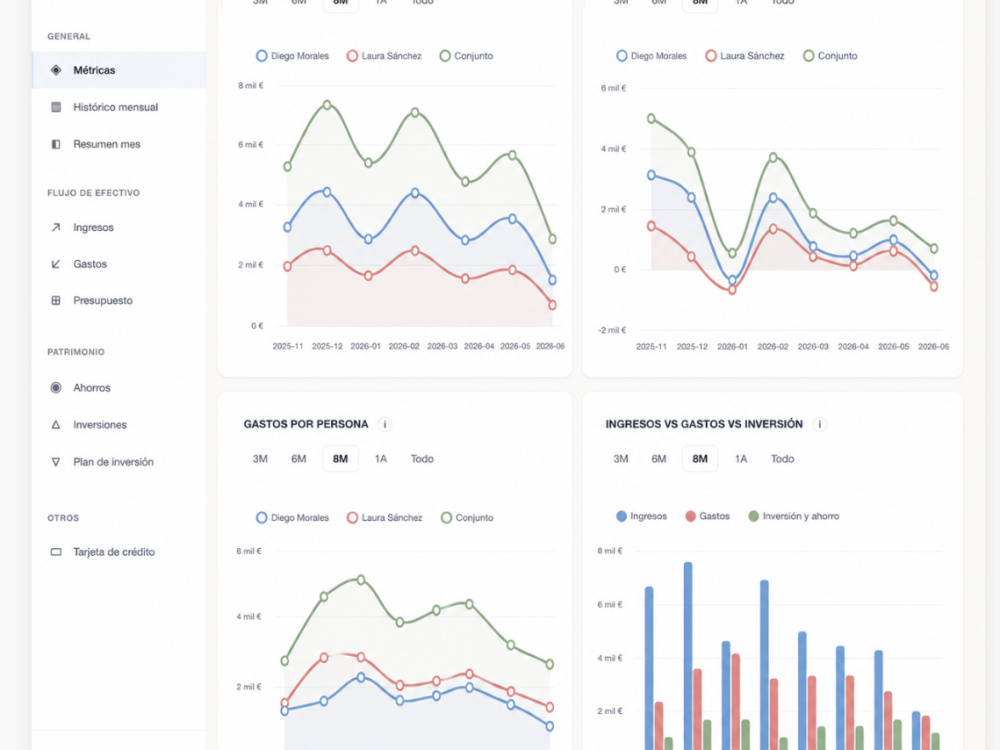The height and width of the screenshot is (750, 1000).
Task: Click the Gastos down-arrow icon
Action: point(56,264)
